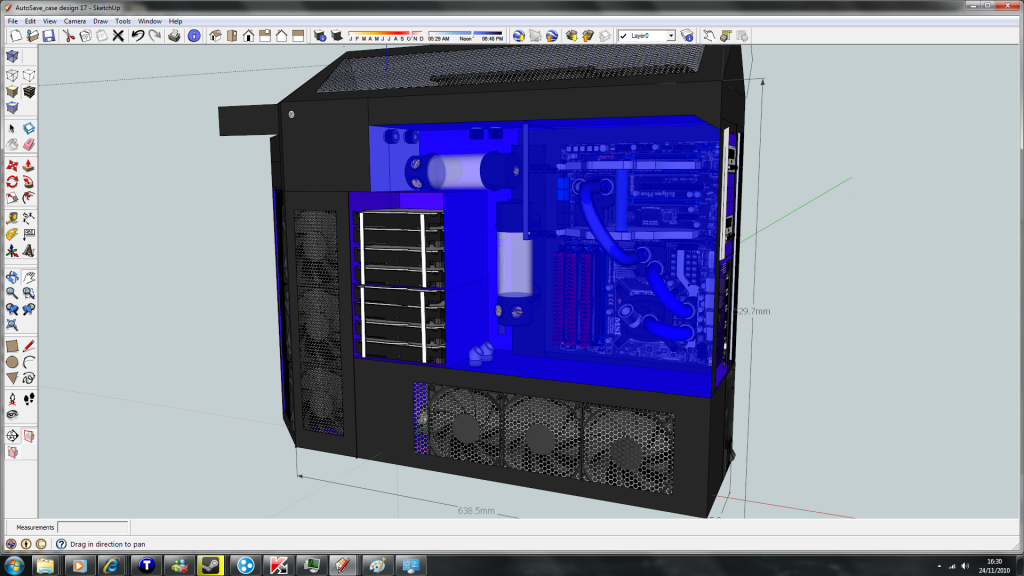Click the Print icon
Image resolution: width=1024 pixels, height=576 pixels.
click(x=174, y=36)
